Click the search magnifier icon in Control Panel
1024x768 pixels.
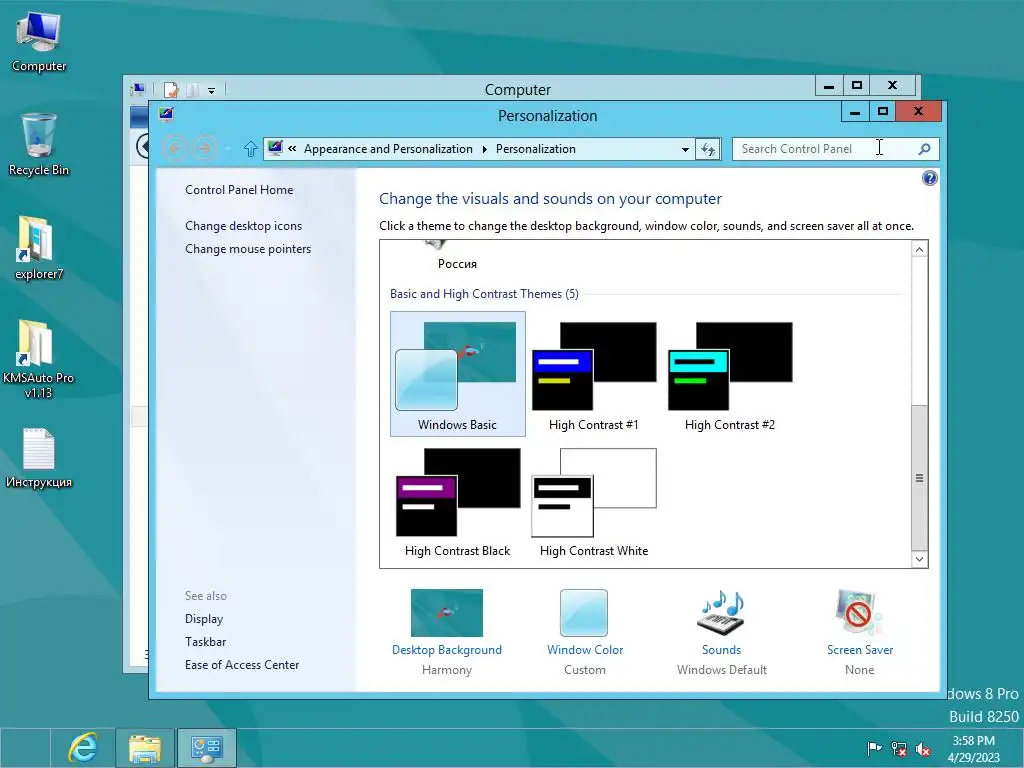(x=924, y=149)
